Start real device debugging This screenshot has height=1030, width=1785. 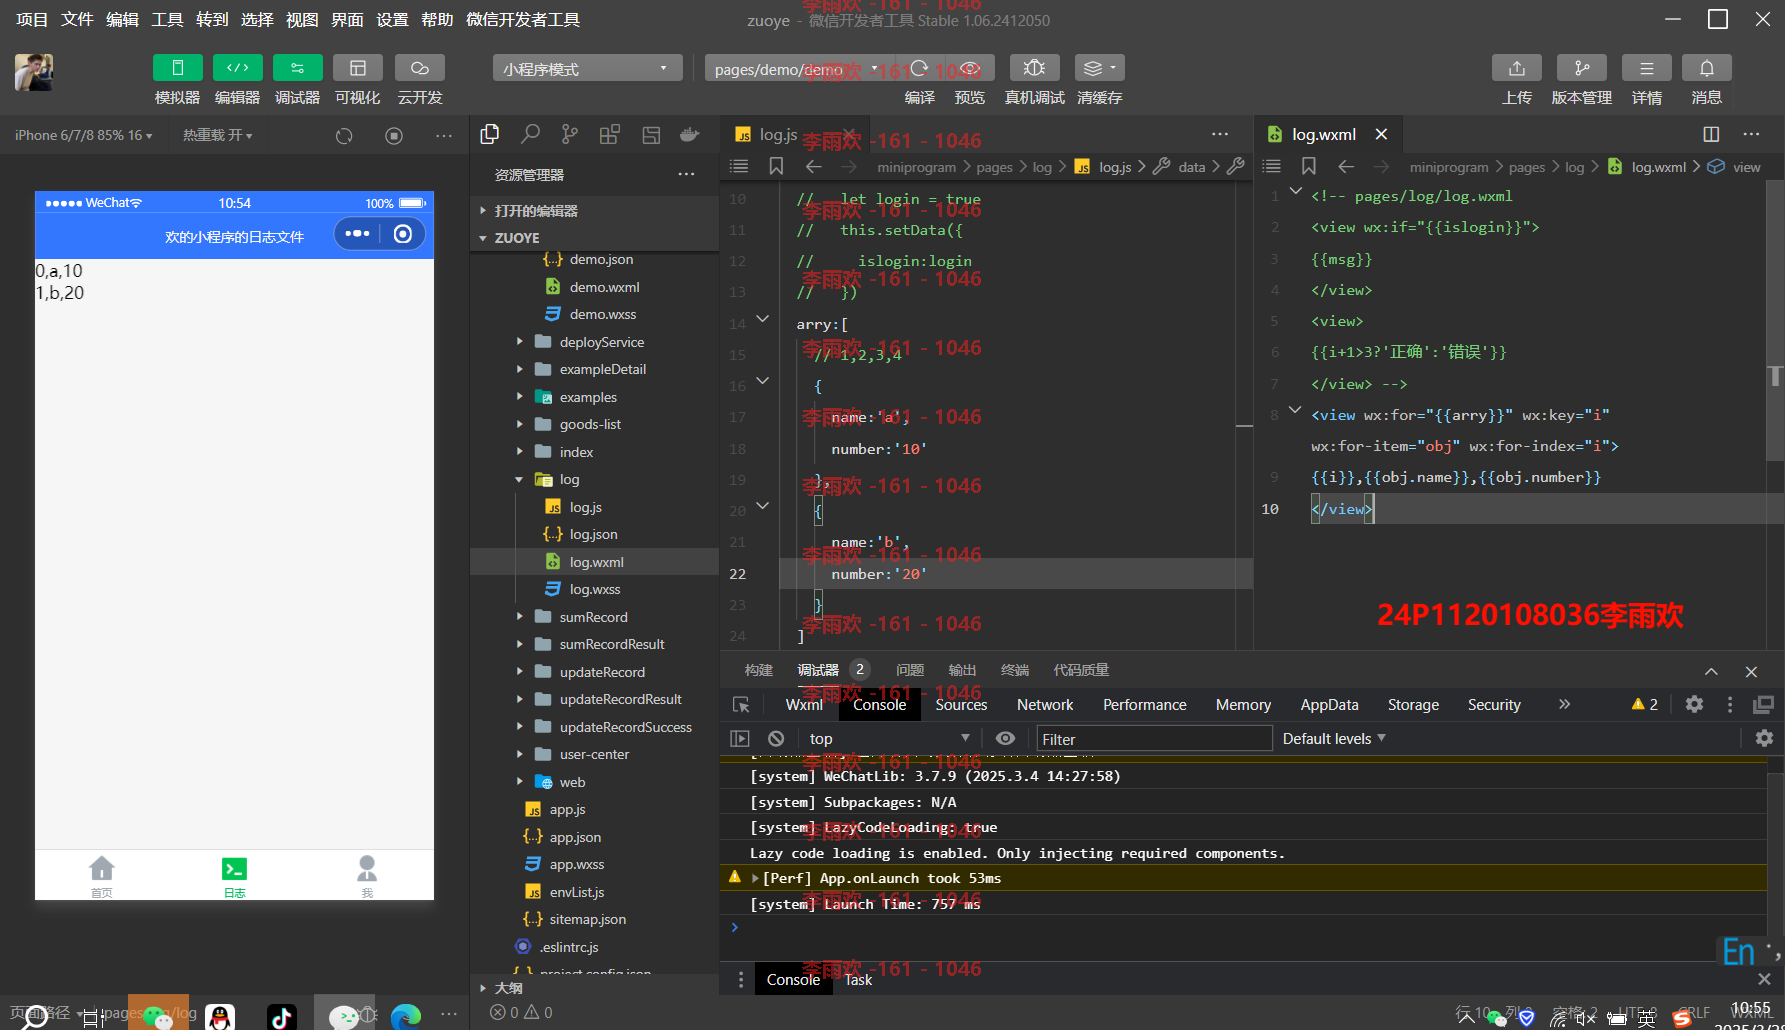(x=1034, y=68)
